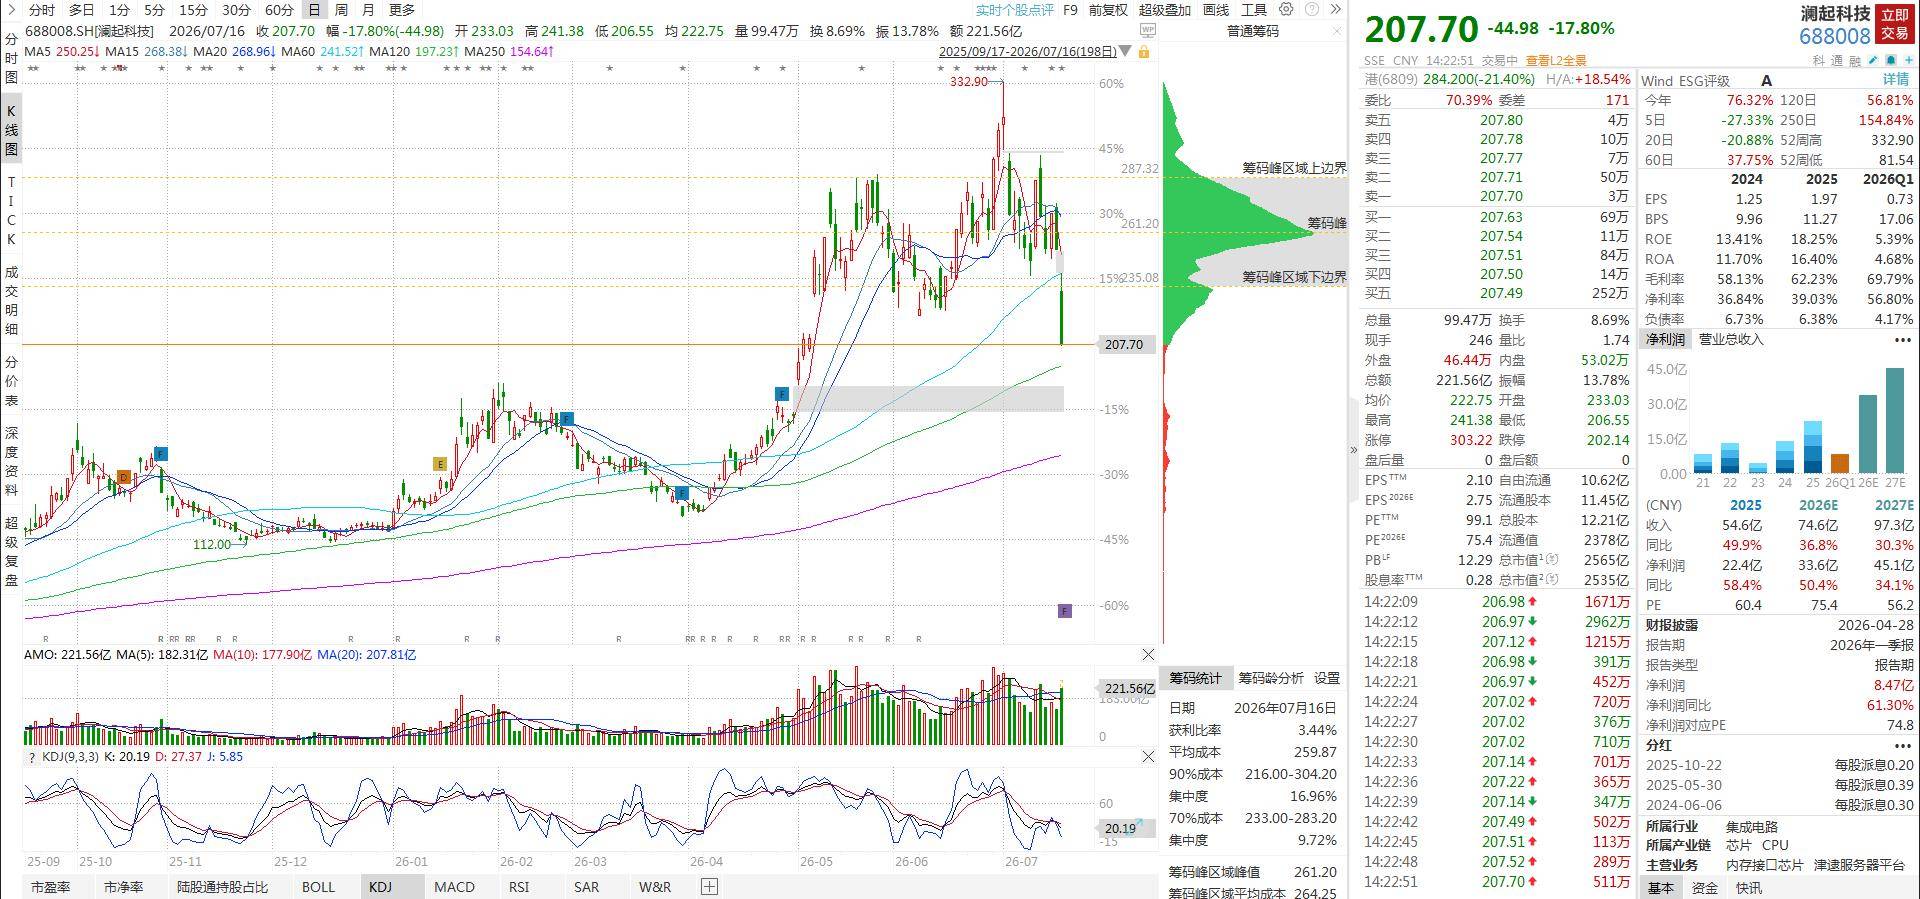This screenshot has width=1920, height=899.
Task: Toggle the orange lock icon beside date range
Action: [1144, 52]
